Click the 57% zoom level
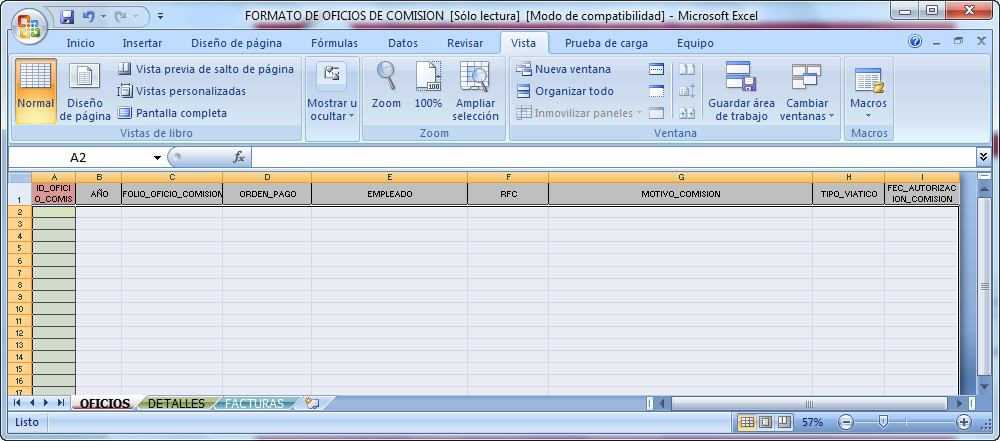Screen dimensions: 1000x441 pos(812,422)
